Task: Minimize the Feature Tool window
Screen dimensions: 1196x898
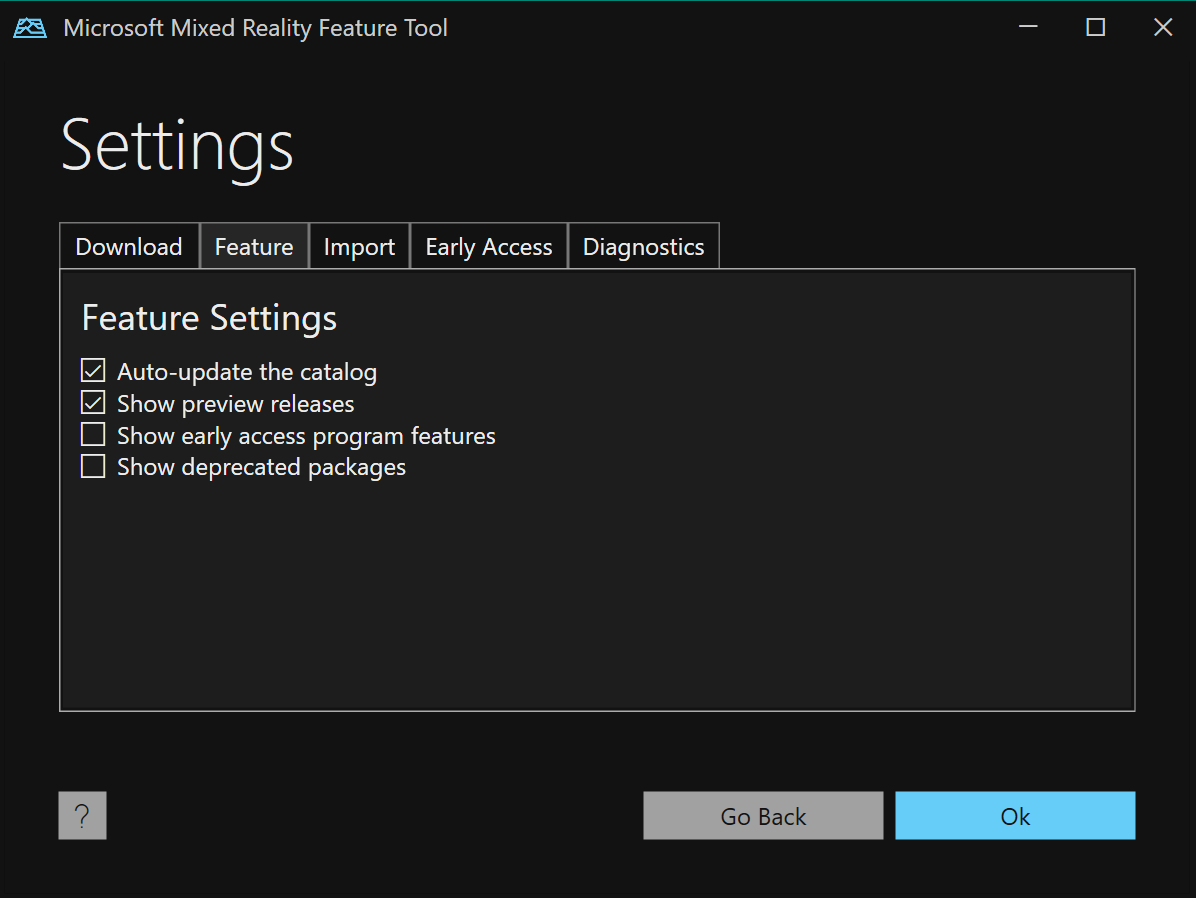Action: [x=1029, y=28]
